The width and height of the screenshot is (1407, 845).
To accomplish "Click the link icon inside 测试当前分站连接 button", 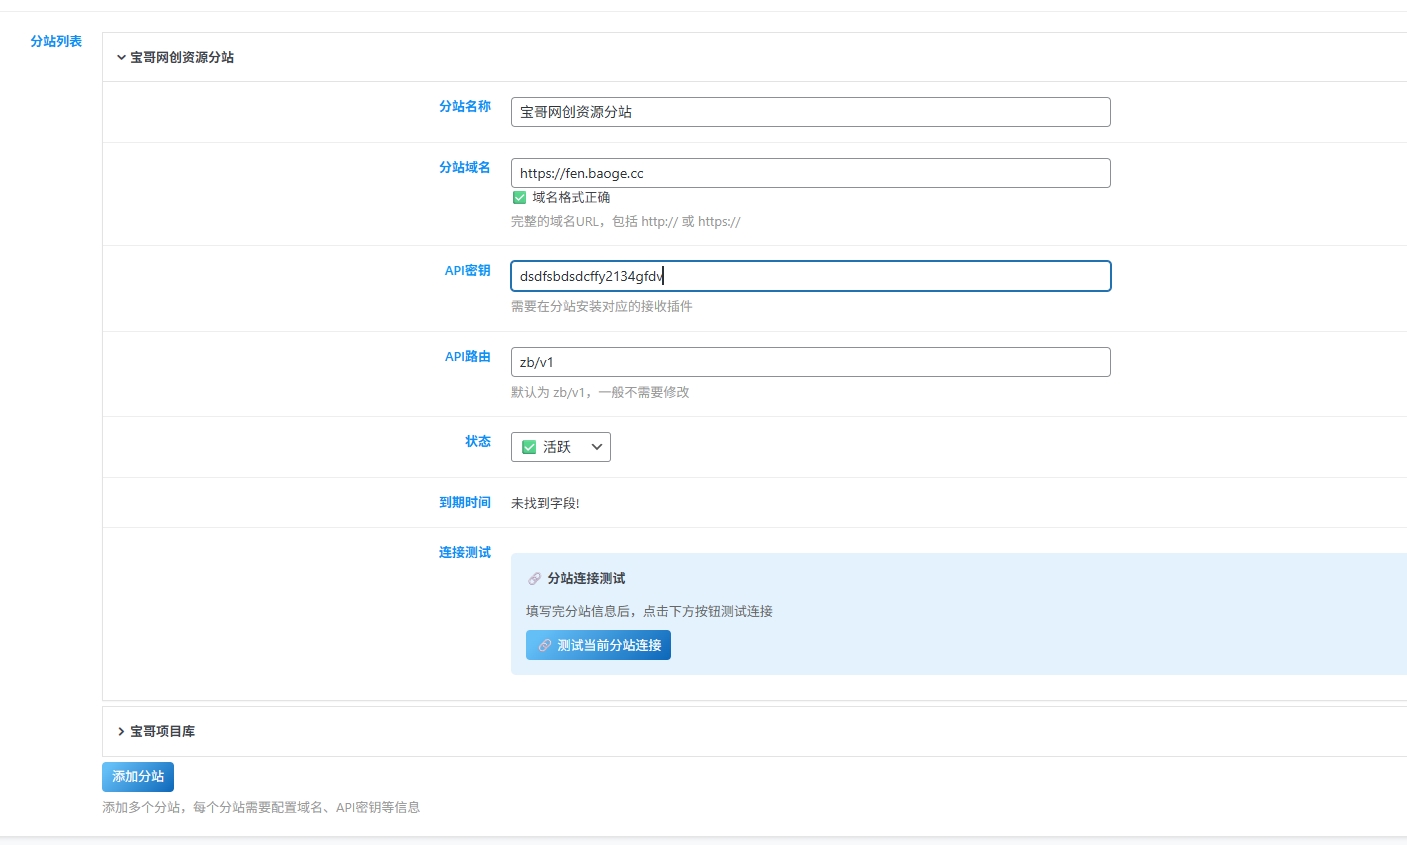I will coord(545,646).
